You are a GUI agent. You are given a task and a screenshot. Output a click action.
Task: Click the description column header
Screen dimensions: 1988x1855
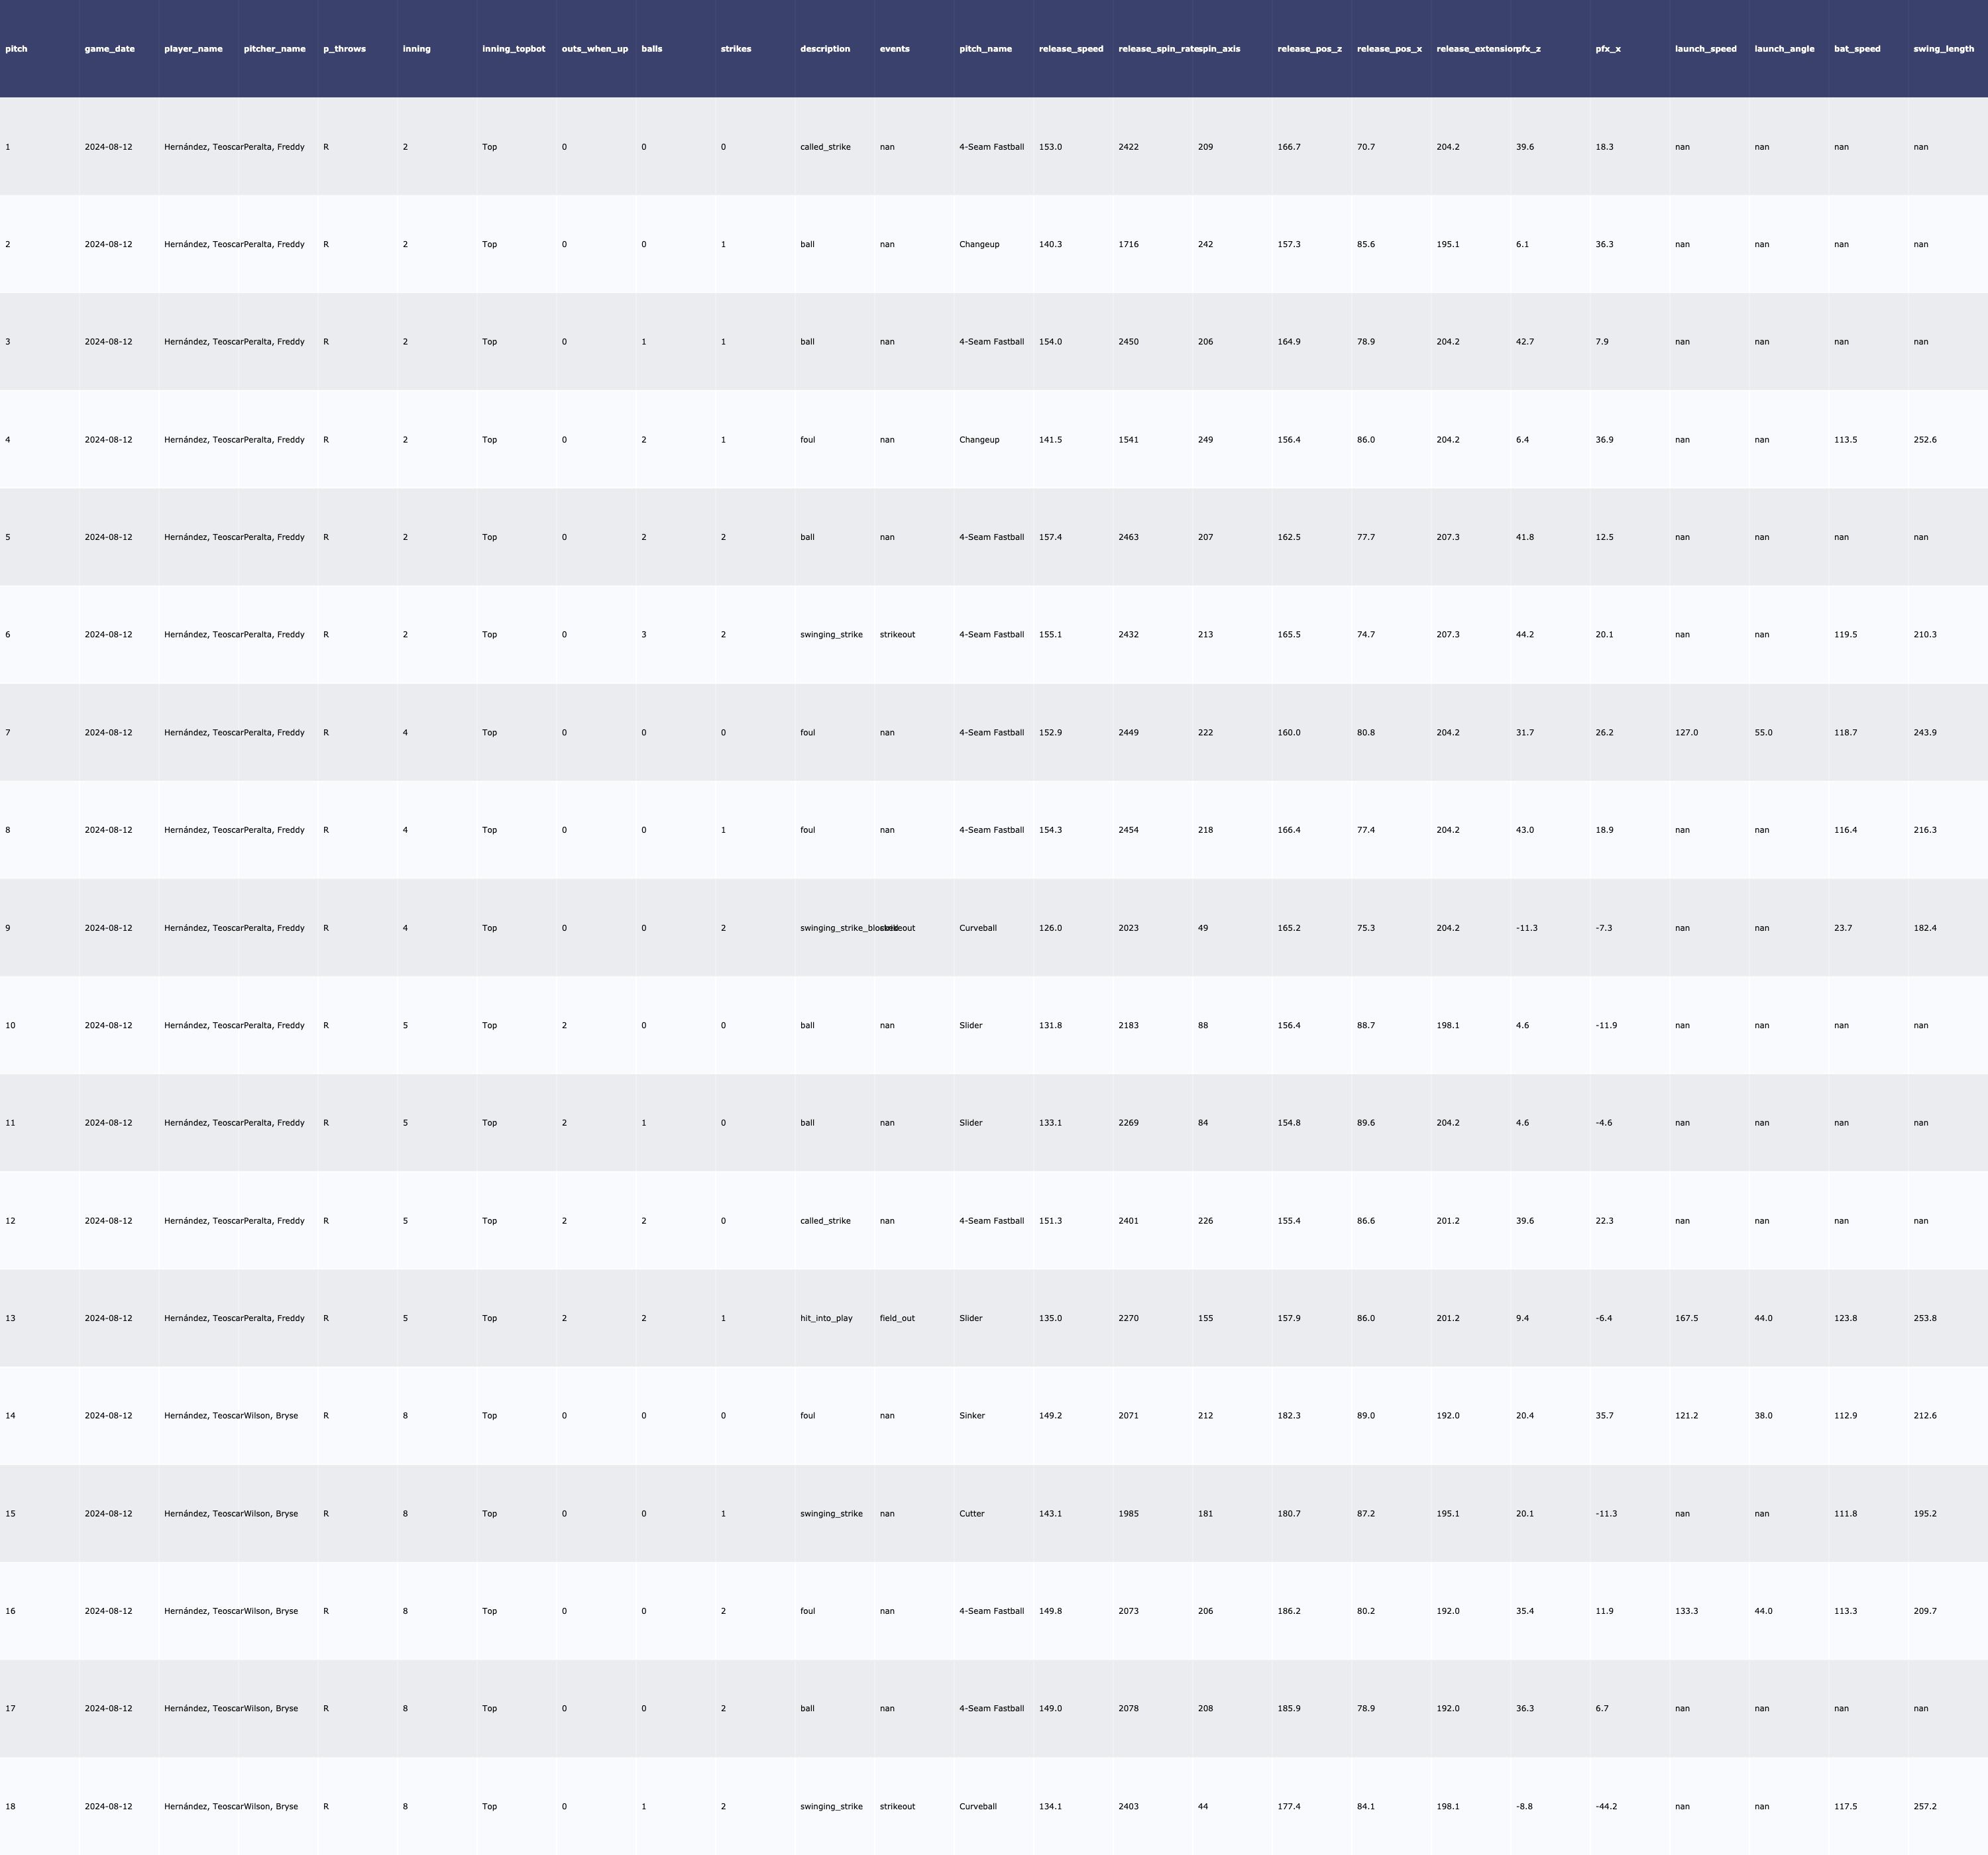pos(824,49)
